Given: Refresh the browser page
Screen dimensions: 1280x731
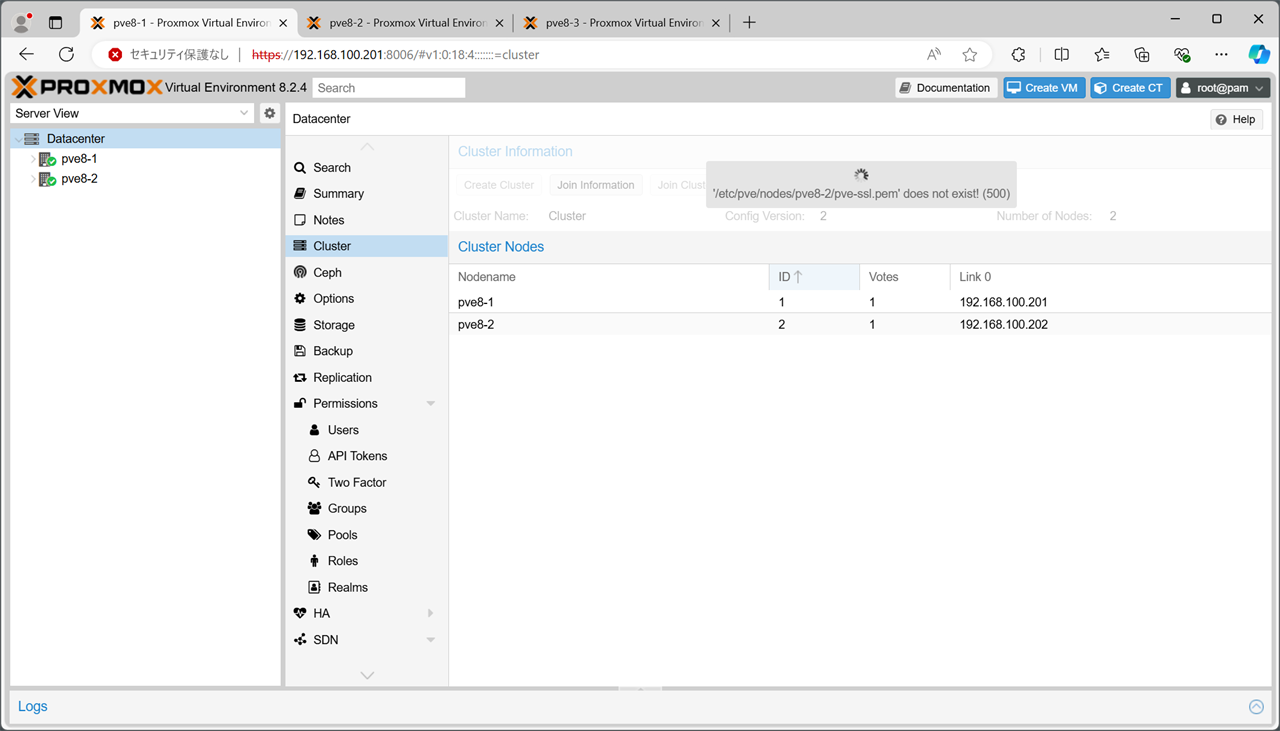Looking at the screenshot, I should (x=66, y=55).
